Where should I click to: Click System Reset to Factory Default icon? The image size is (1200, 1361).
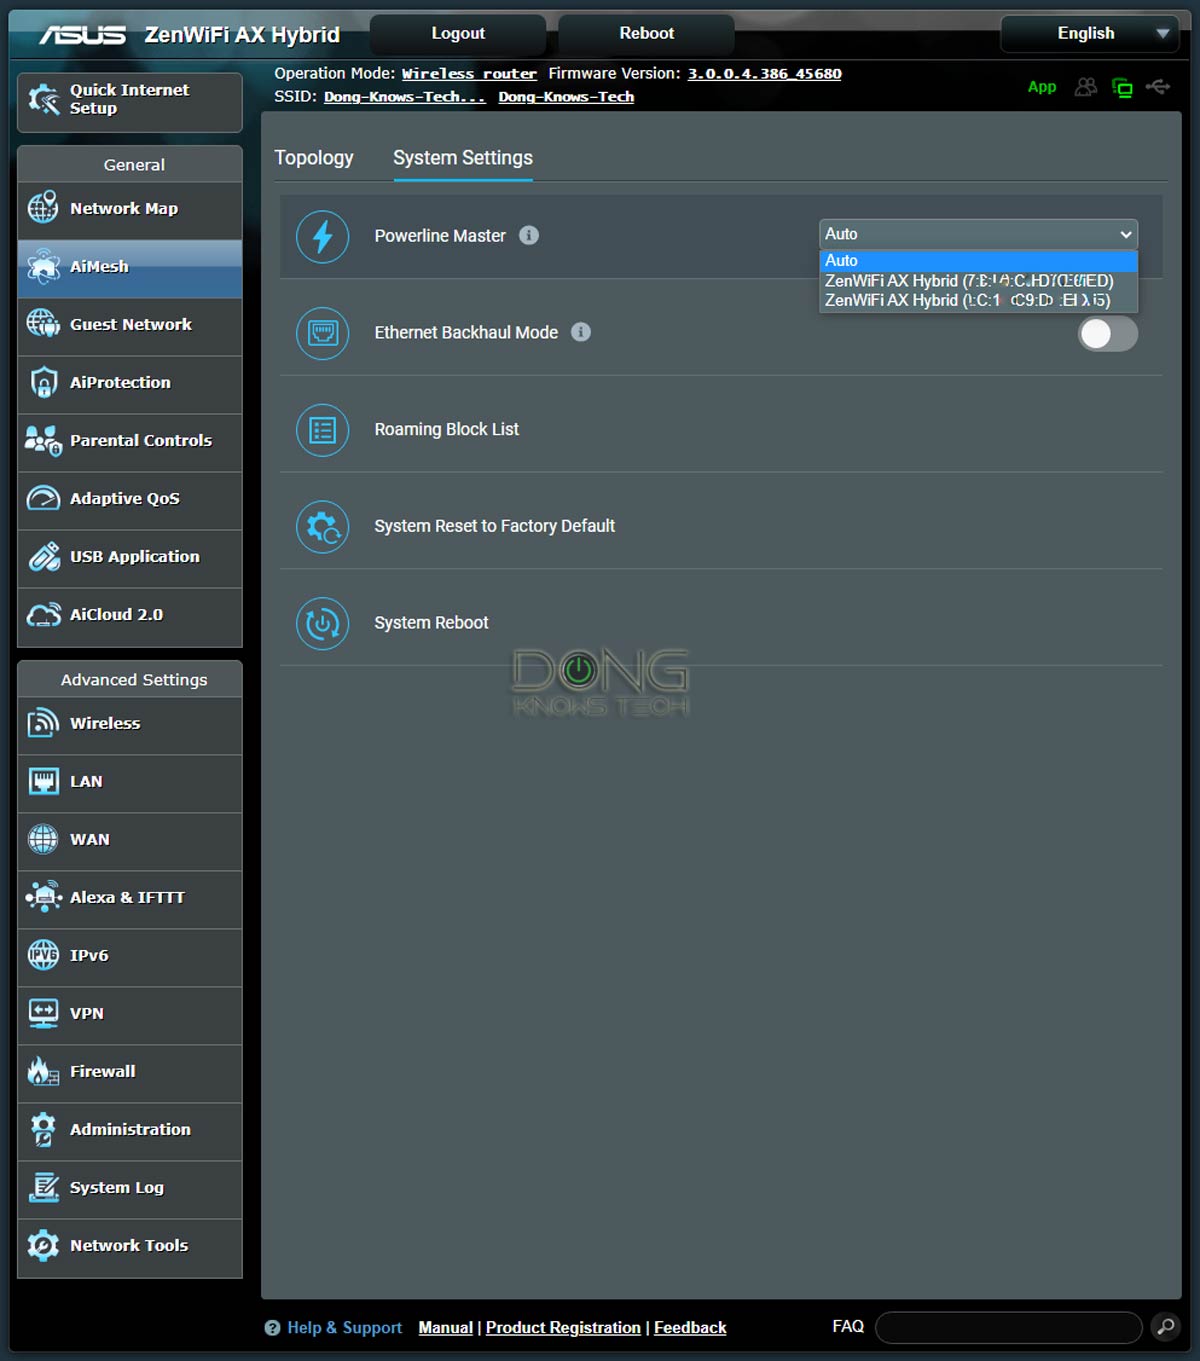(323, 527)
